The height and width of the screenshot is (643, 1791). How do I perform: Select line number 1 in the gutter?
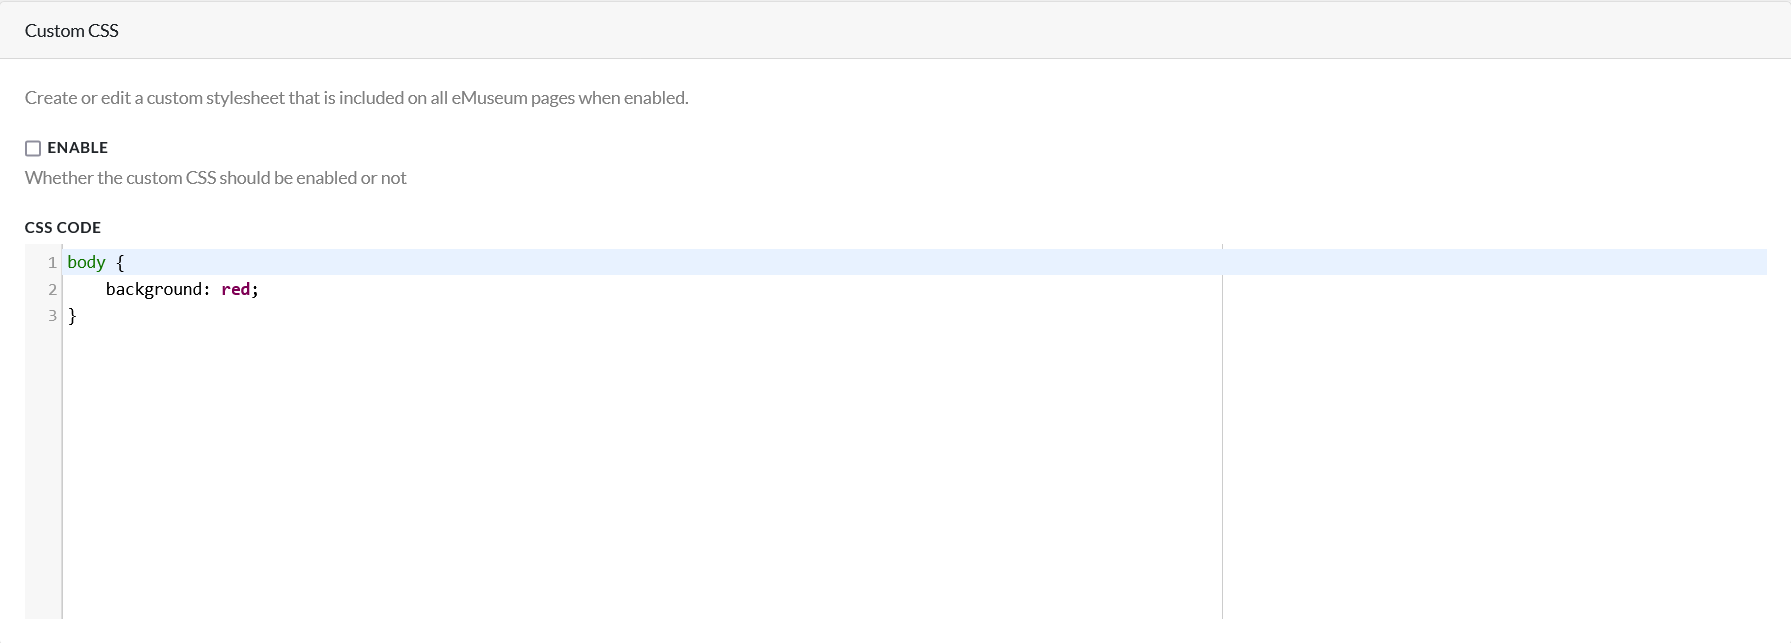click(51, 263)
